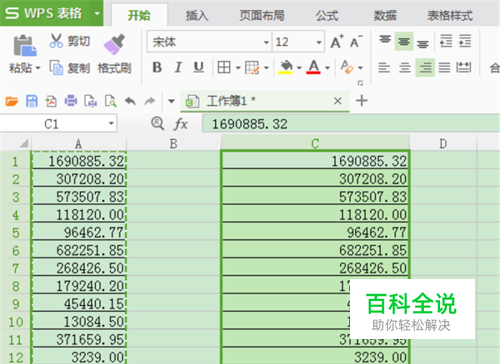The width and height of the screenshot is (500, 364).
Task: Click the Paste clipboard icon
Action: (25, 46)
